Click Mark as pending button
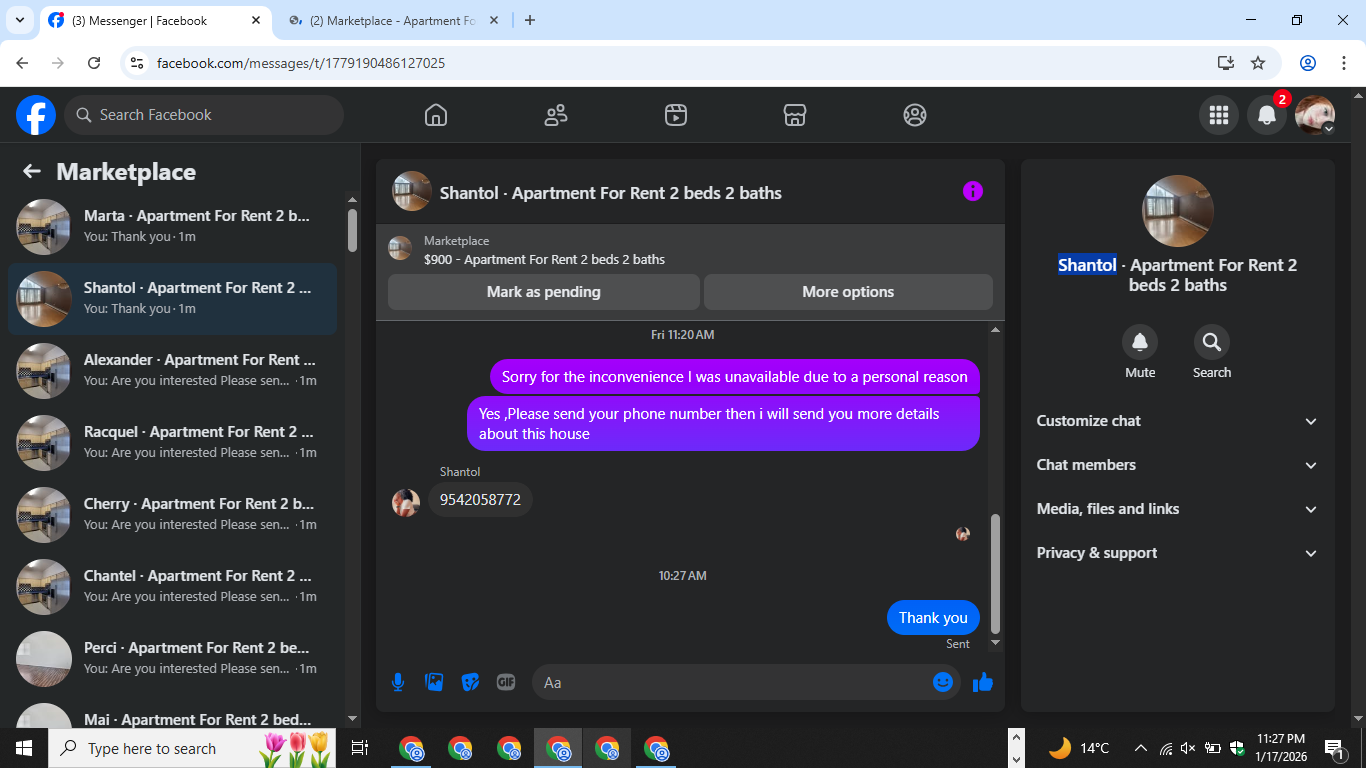Viewport: 1366px width, 768px height. (544, 292)
